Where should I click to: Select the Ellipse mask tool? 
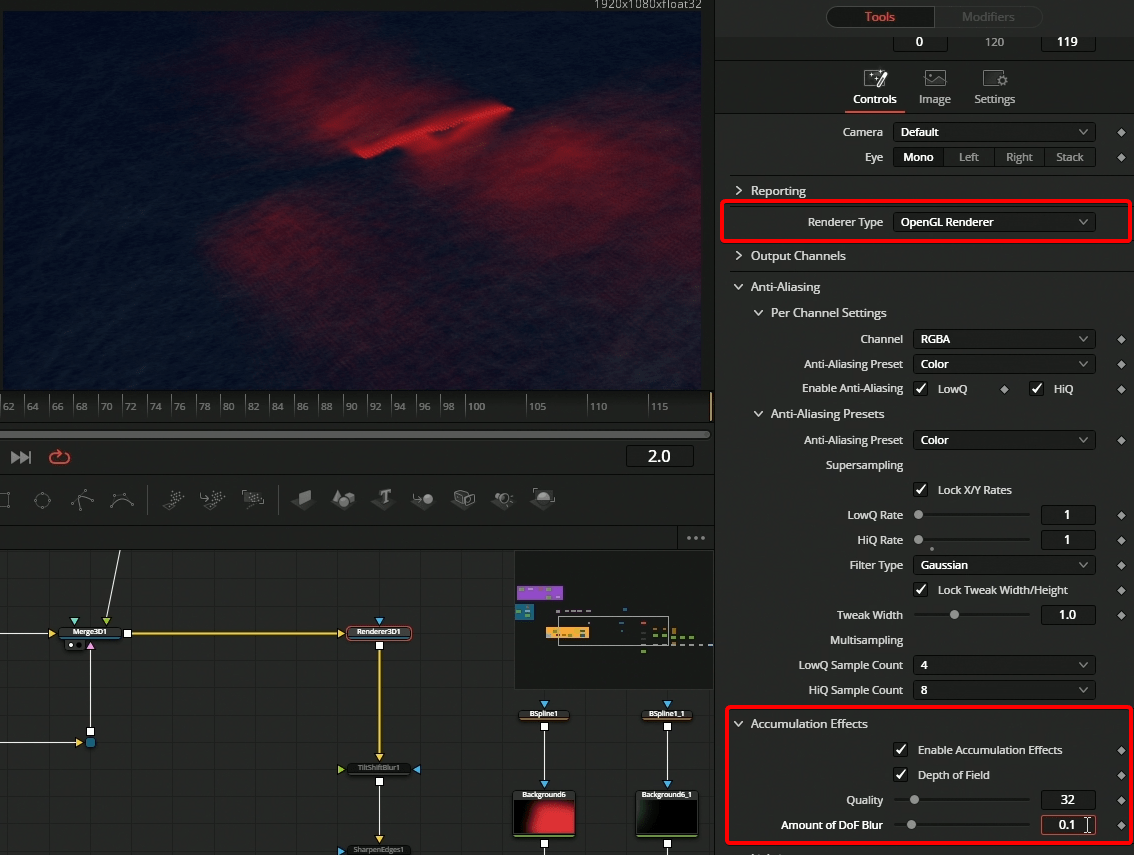(x=42, y=499)
